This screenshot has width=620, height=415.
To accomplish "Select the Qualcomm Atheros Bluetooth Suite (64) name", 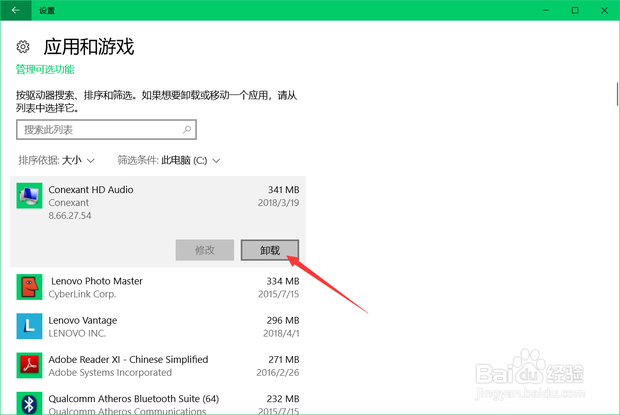I will coord(134,398).
